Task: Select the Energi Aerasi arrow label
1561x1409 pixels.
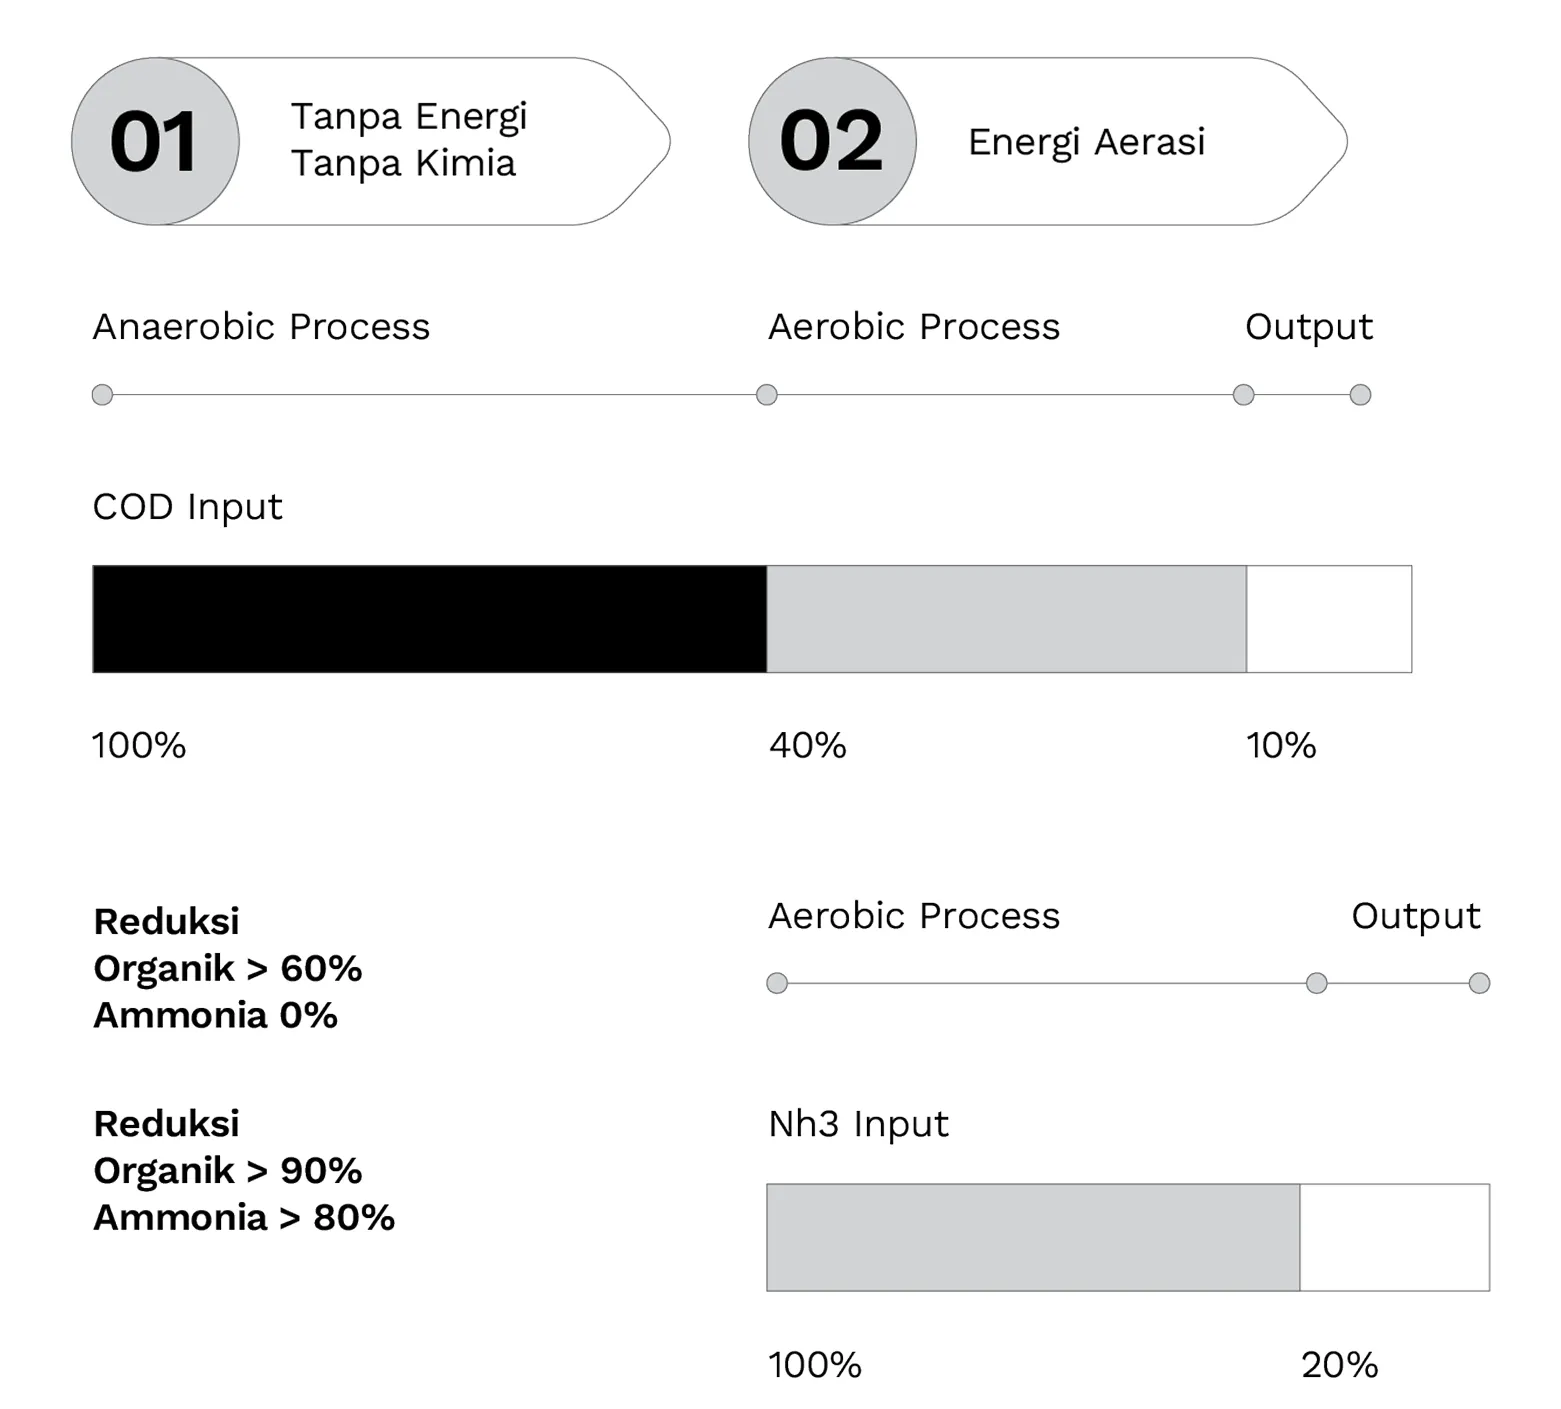Action: click(1086, 142)
